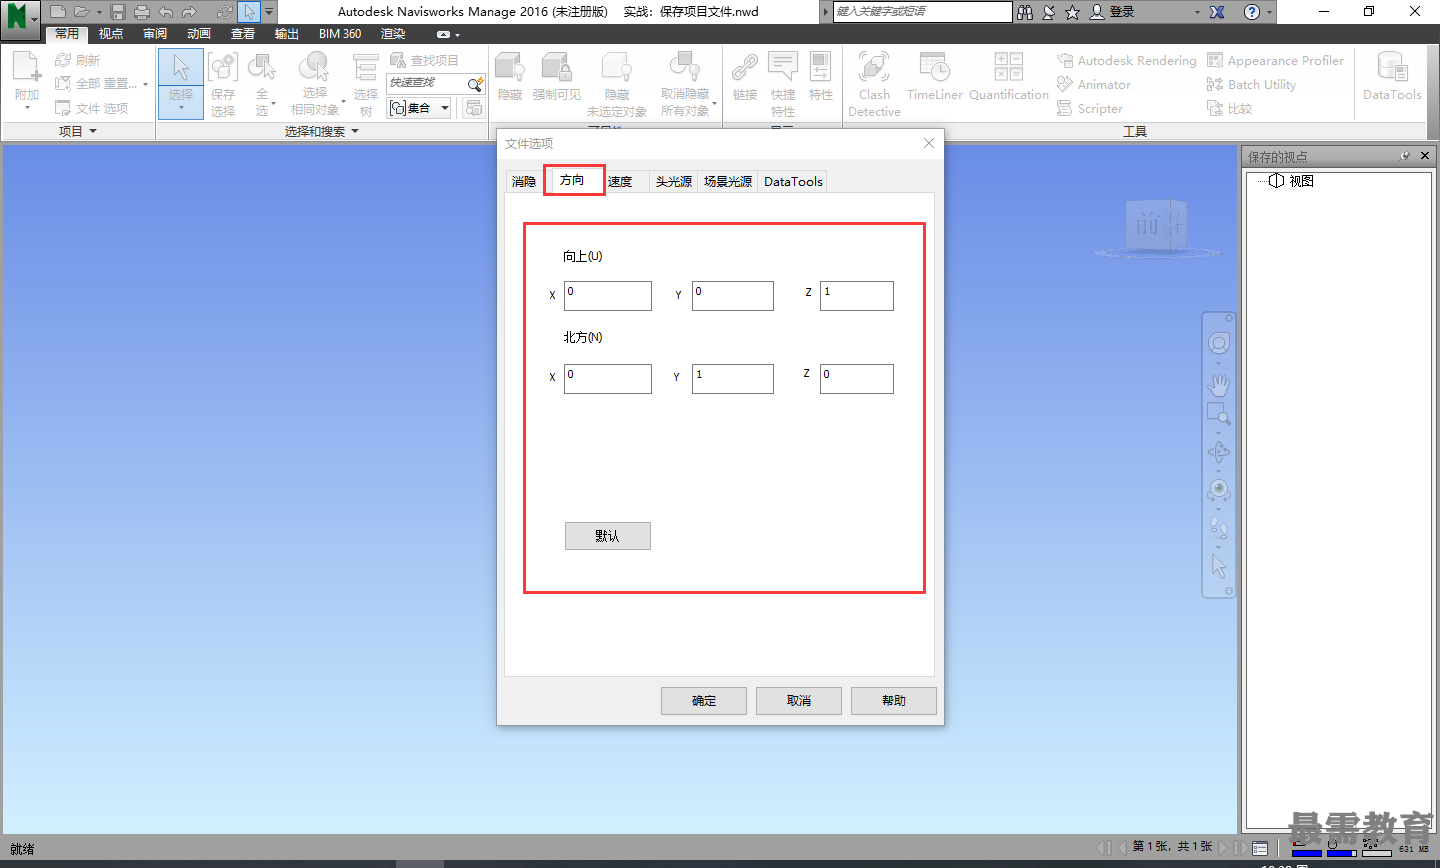The image size is (1440, 868).
Task: Click the 选择树 selection tree icon
Action: click(x=366, y=83)
